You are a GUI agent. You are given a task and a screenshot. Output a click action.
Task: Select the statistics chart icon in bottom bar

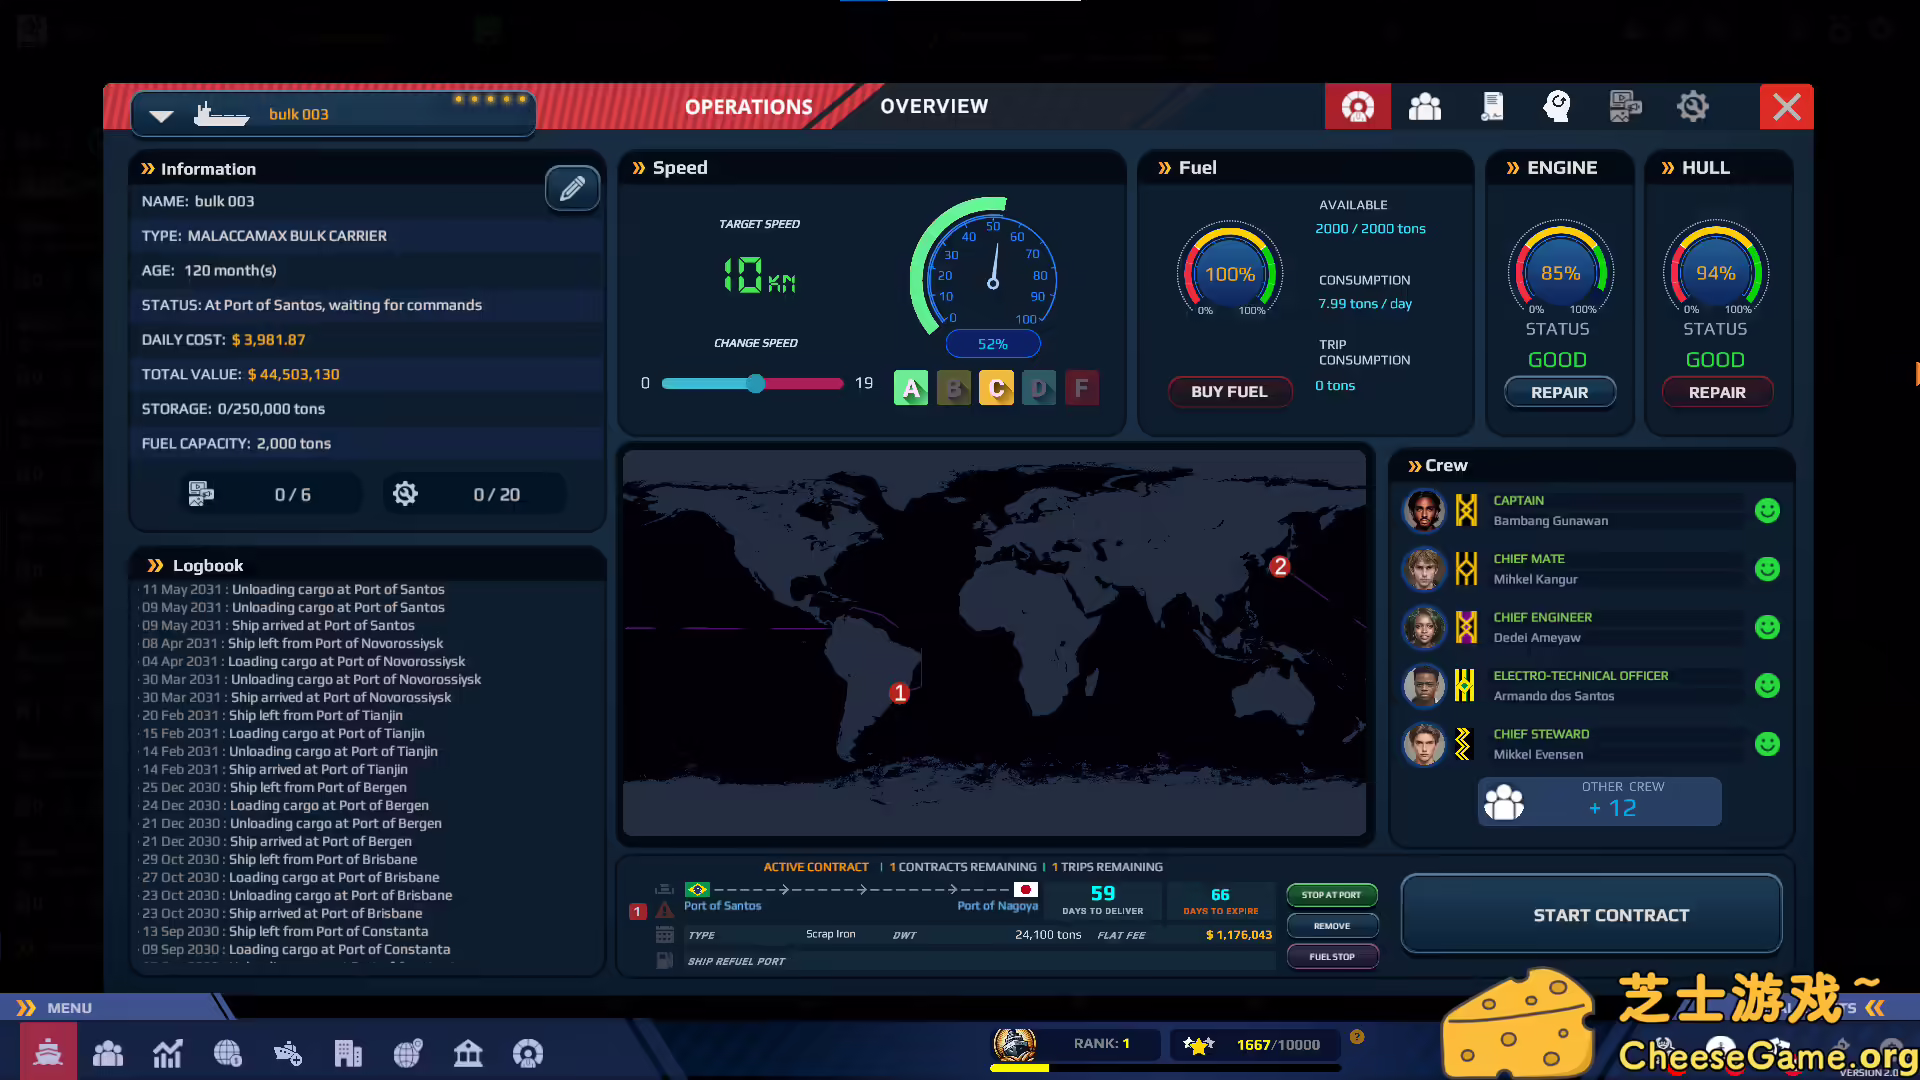167,1053
